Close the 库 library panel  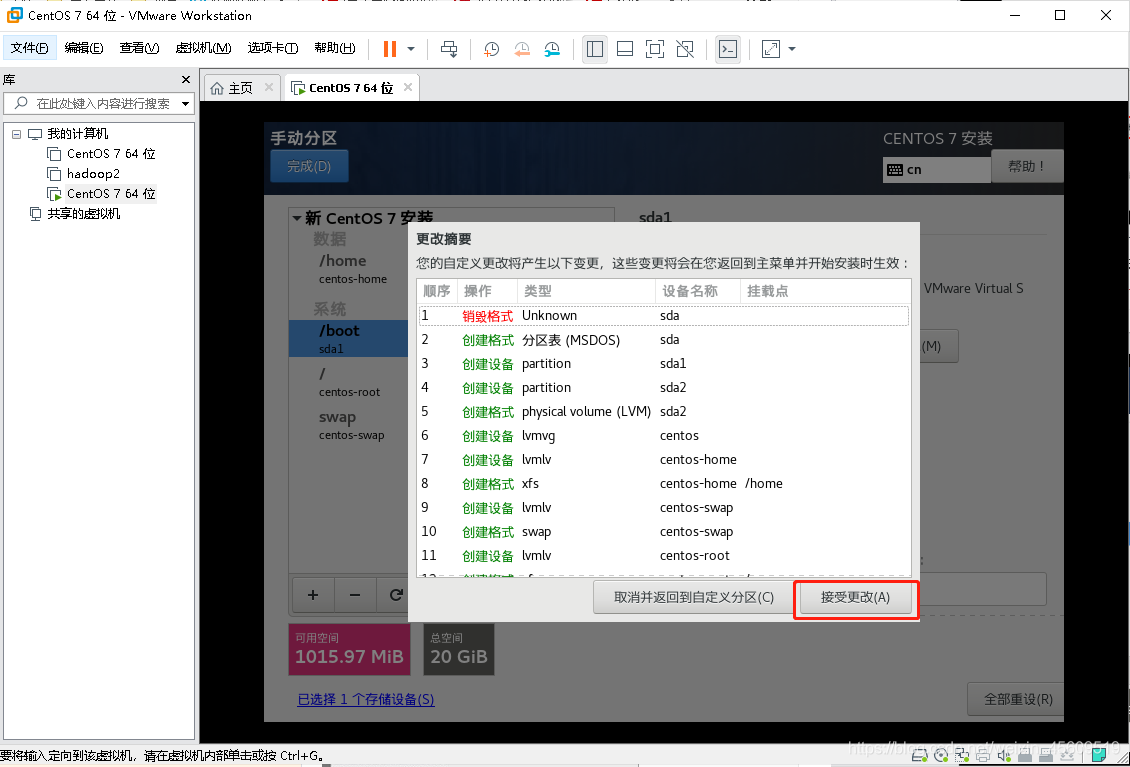[x=186, y=80]
